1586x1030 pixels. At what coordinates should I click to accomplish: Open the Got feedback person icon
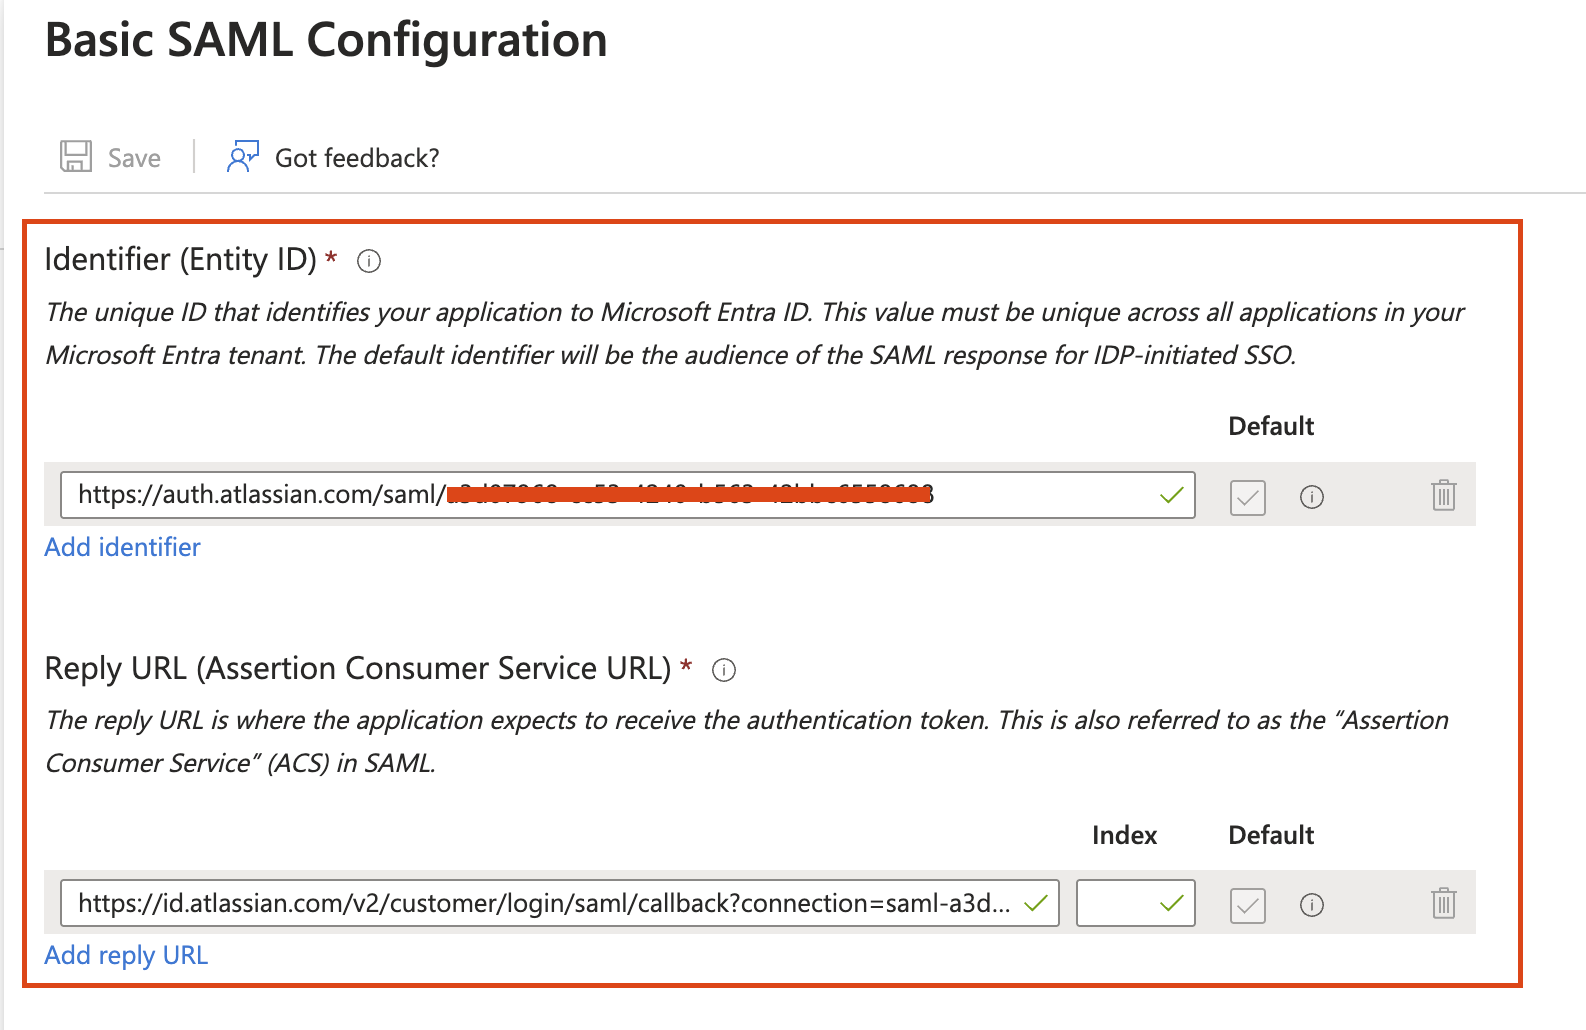[243, 156]
